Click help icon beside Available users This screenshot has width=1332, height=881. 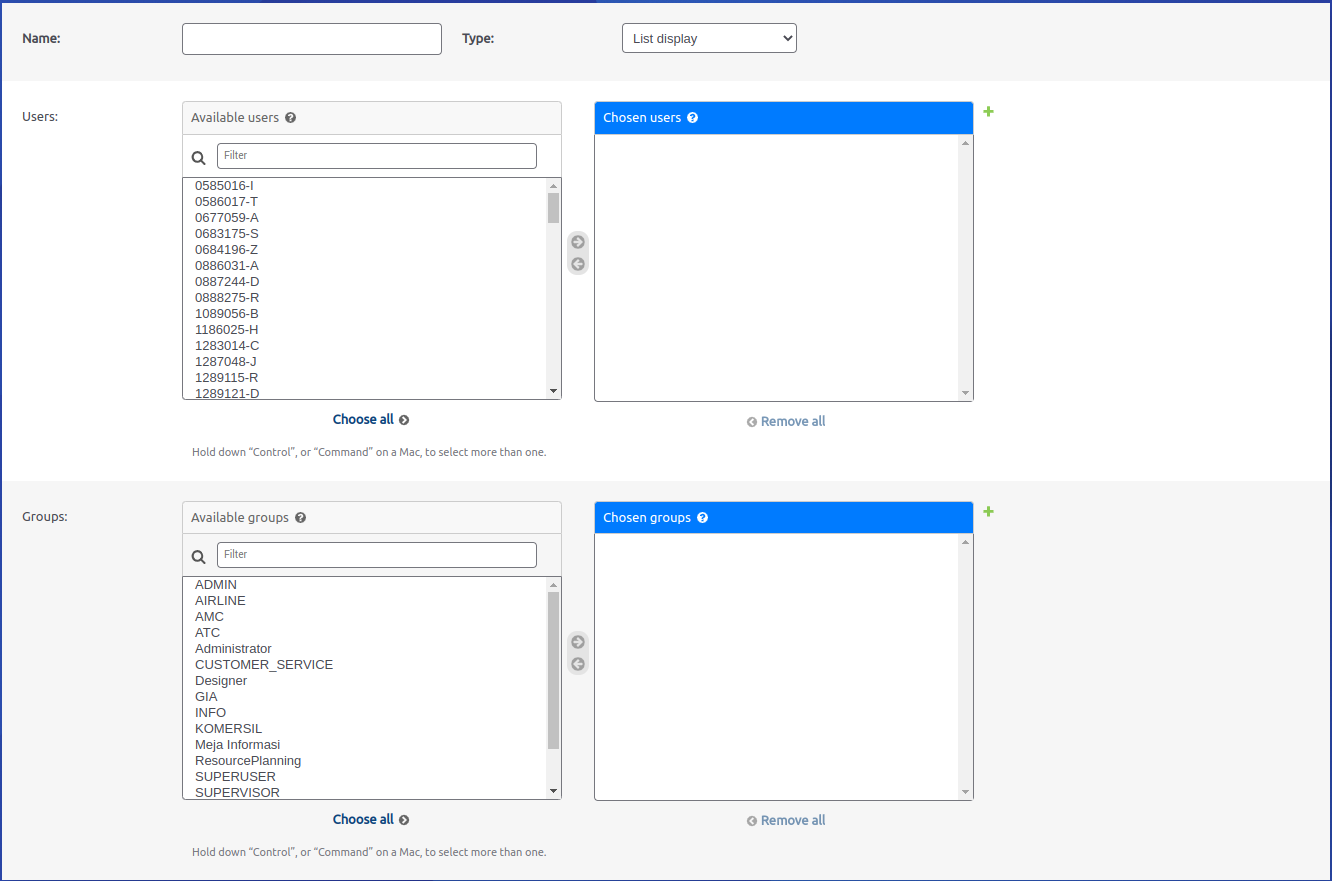pos(290,118)
